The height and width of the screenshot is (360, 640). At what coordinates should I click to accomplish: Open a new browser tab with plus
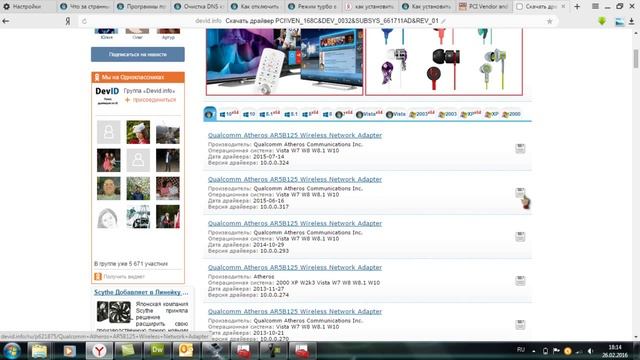577,7
